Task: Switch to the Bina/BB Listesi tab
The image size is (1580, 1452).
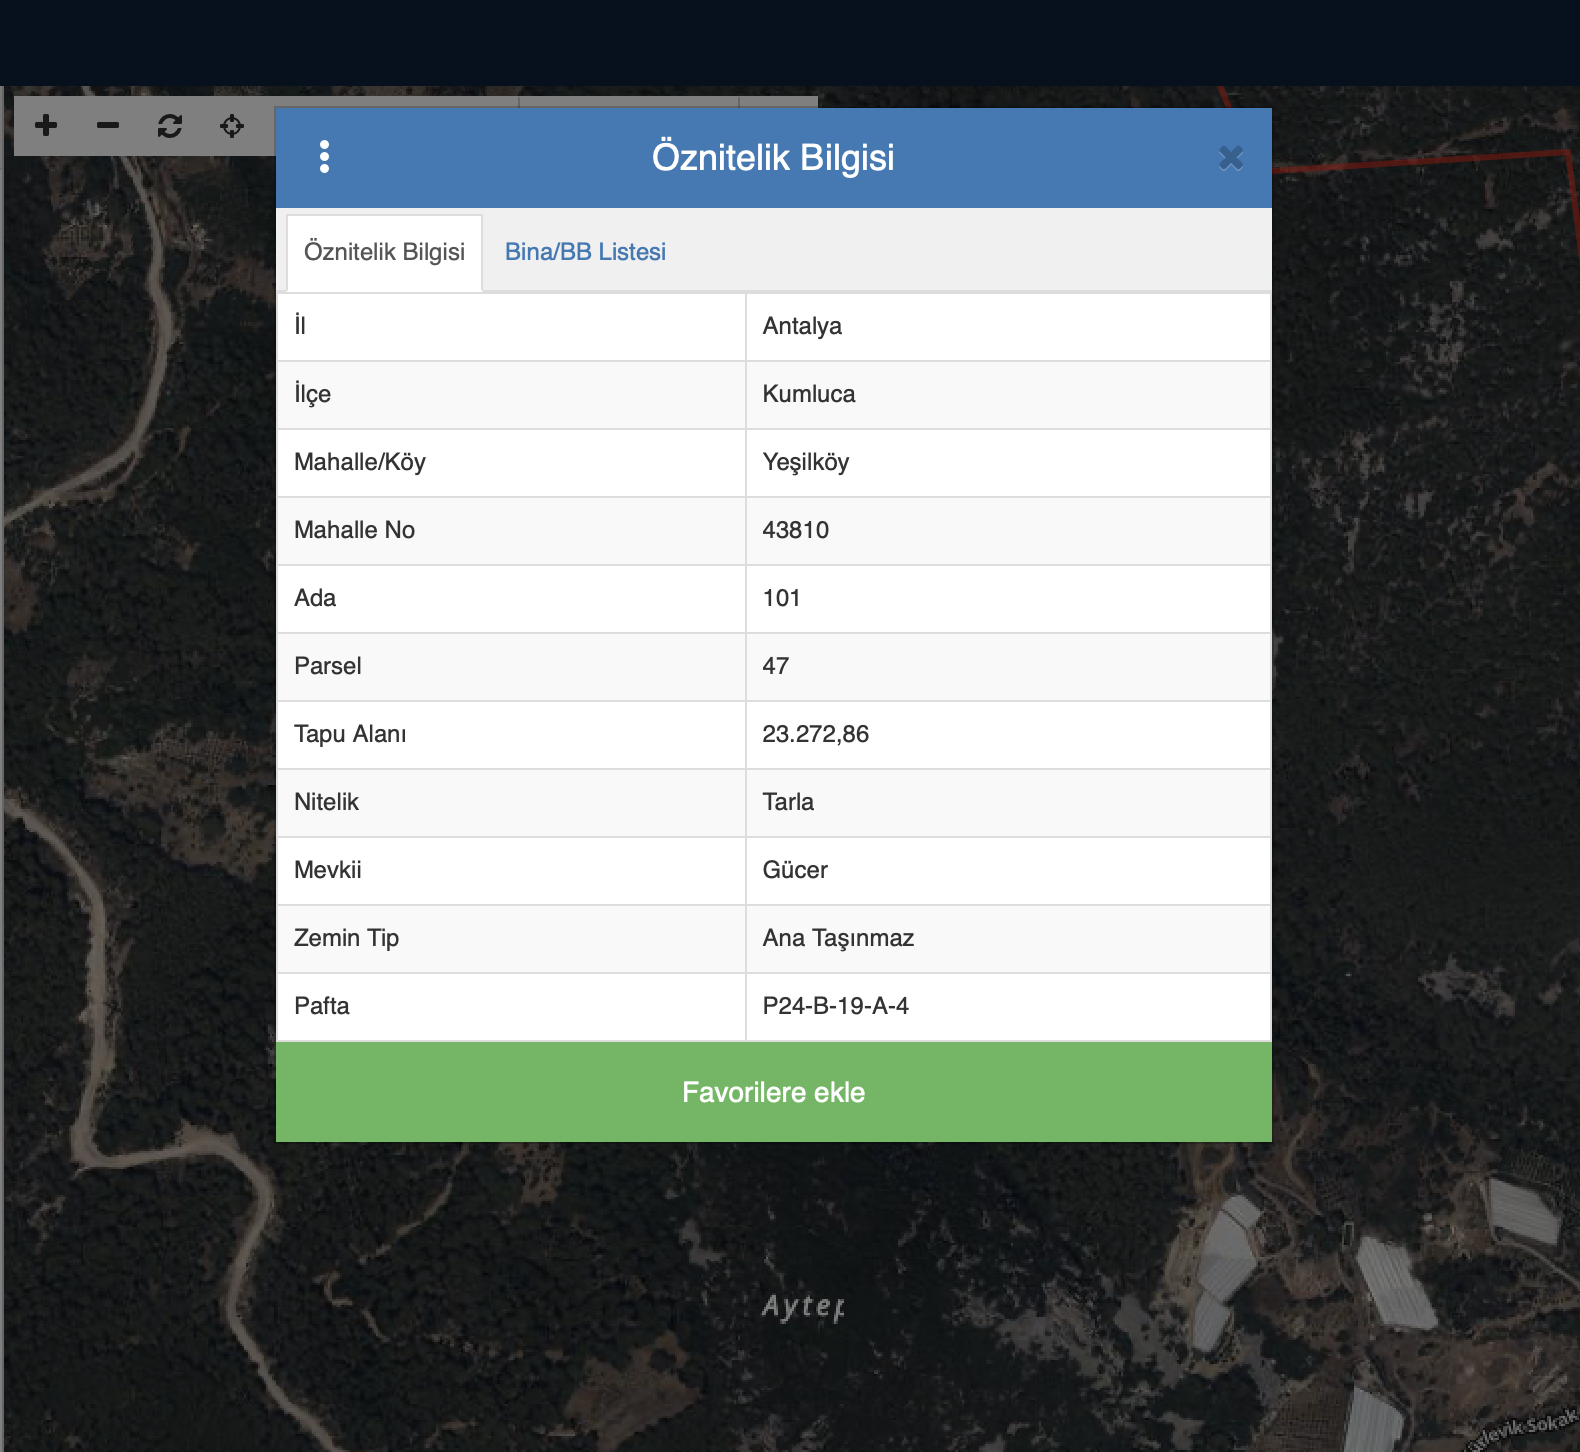Action: pos(585,252)
